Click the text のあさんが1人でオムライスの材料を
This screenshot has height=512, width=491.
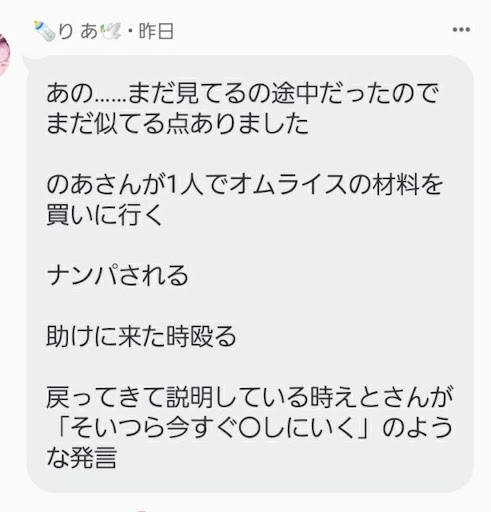245,184
